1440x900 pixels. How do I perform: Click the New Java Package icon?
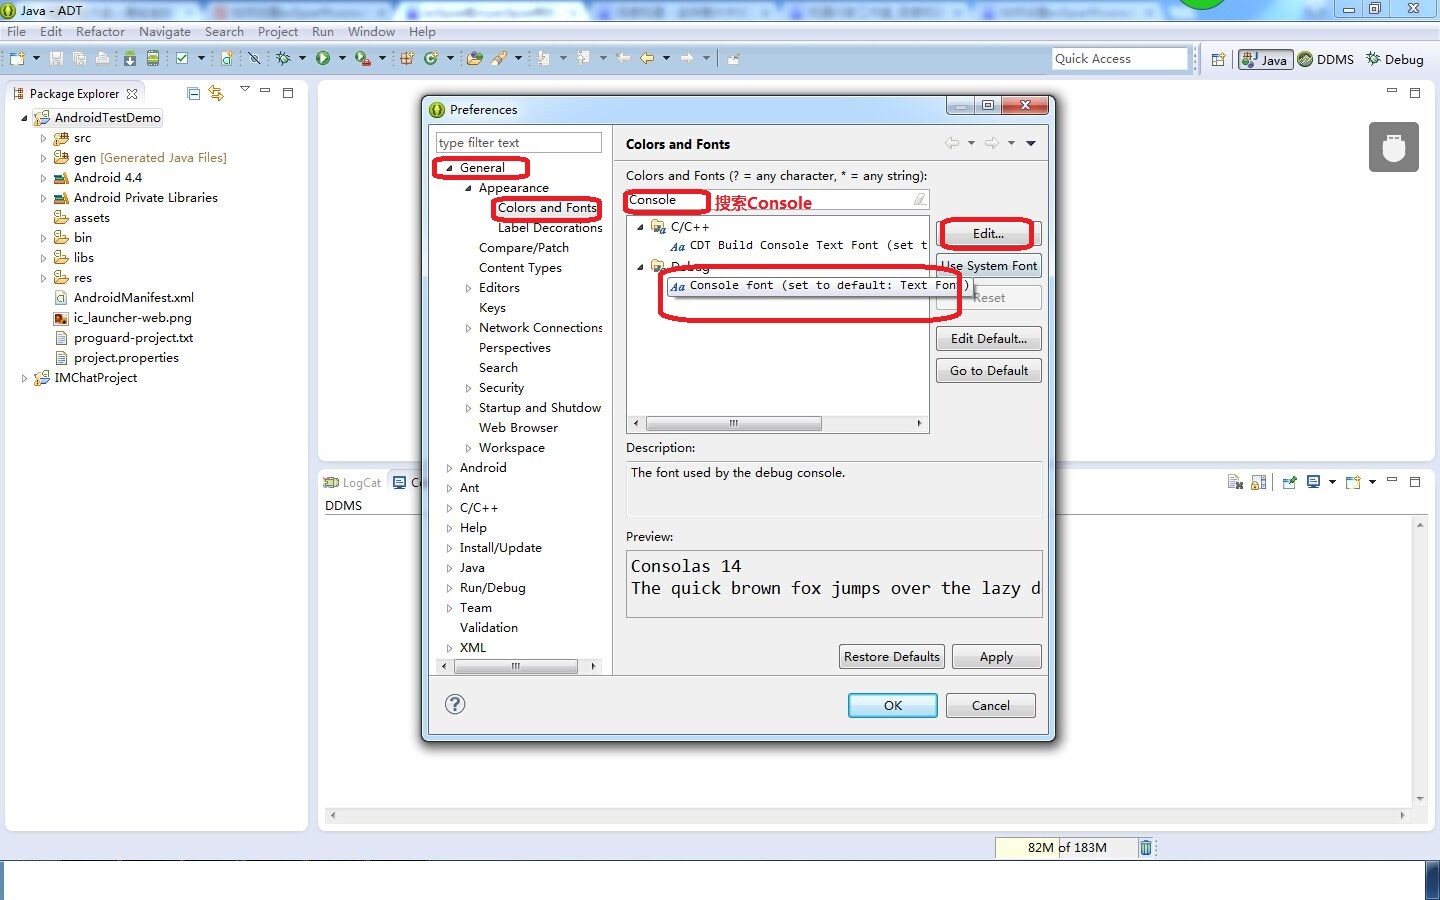[x=407, y=59]
